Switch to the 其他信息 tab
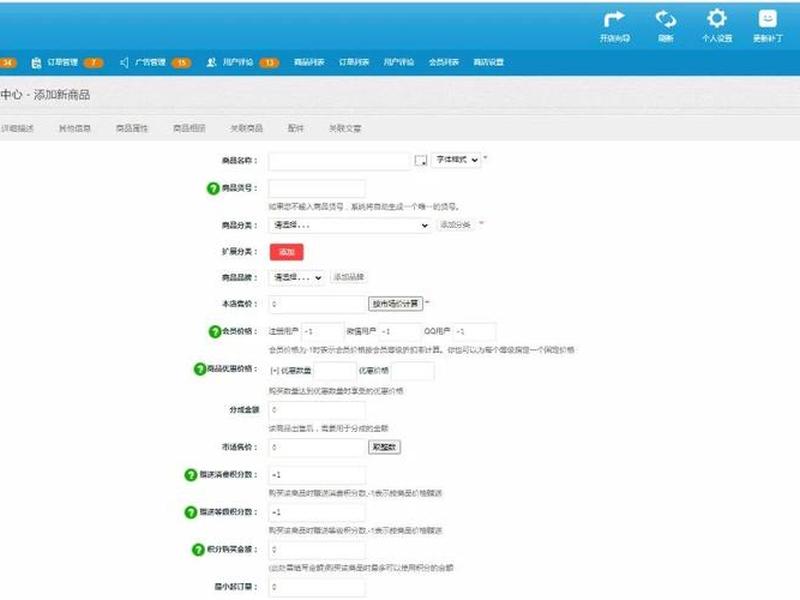The height and width of the screenshot is (600, 800). (x=74, y=129)
